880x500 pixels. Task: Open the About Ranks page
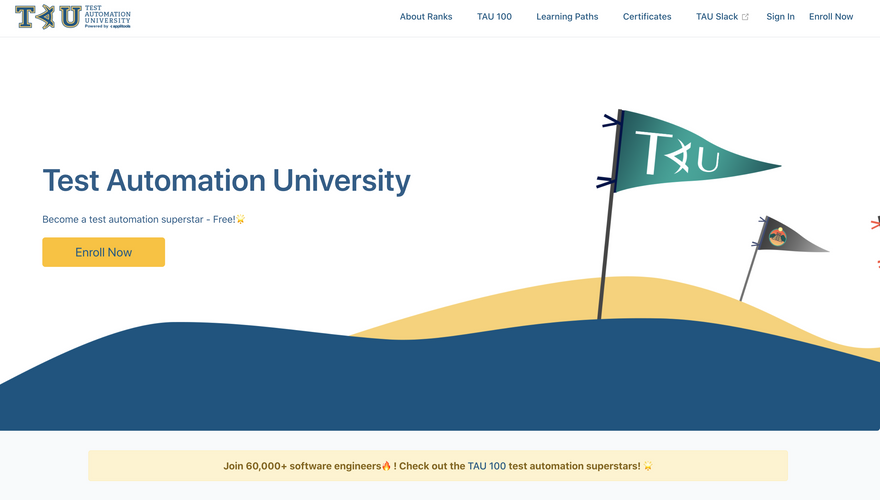coord(426,17)
